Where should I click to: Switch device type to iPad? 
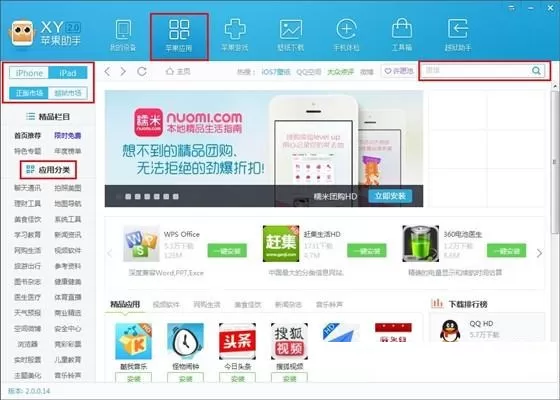point(68,73)
